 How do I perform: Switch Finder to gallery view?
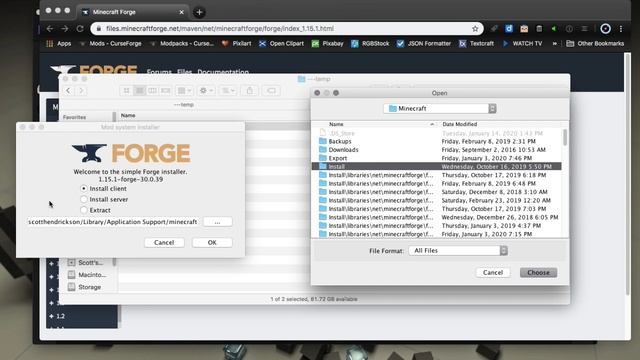[x=166, y=91]
